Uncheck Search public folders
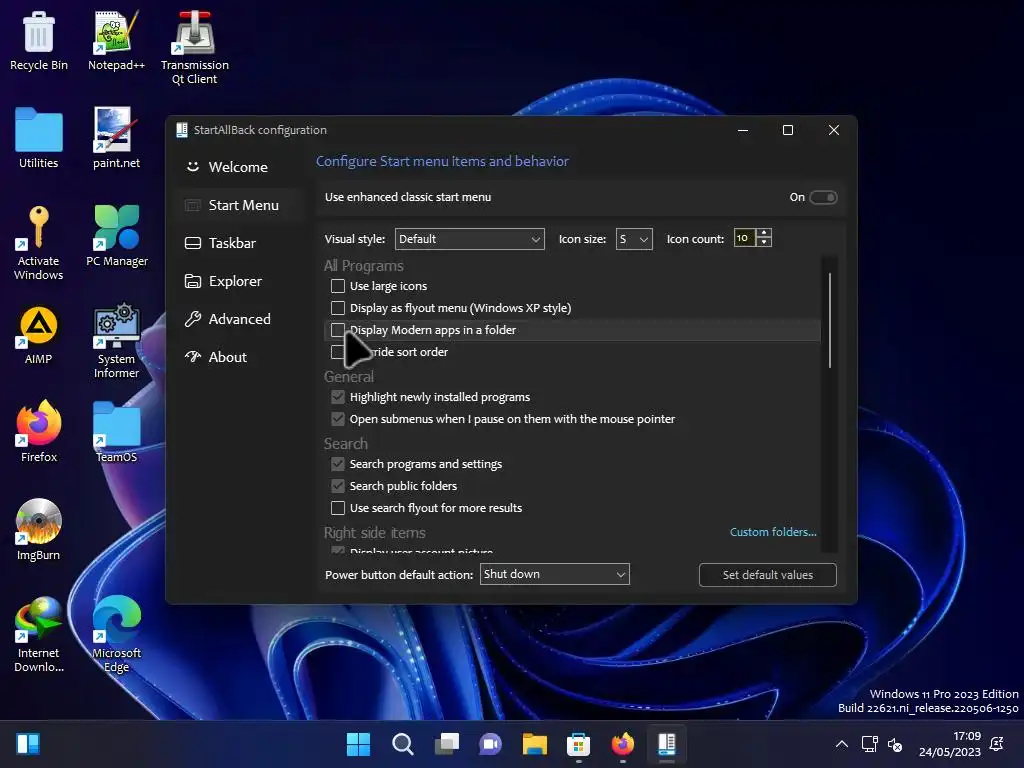Screen dimensions: 1024x768 338,486
